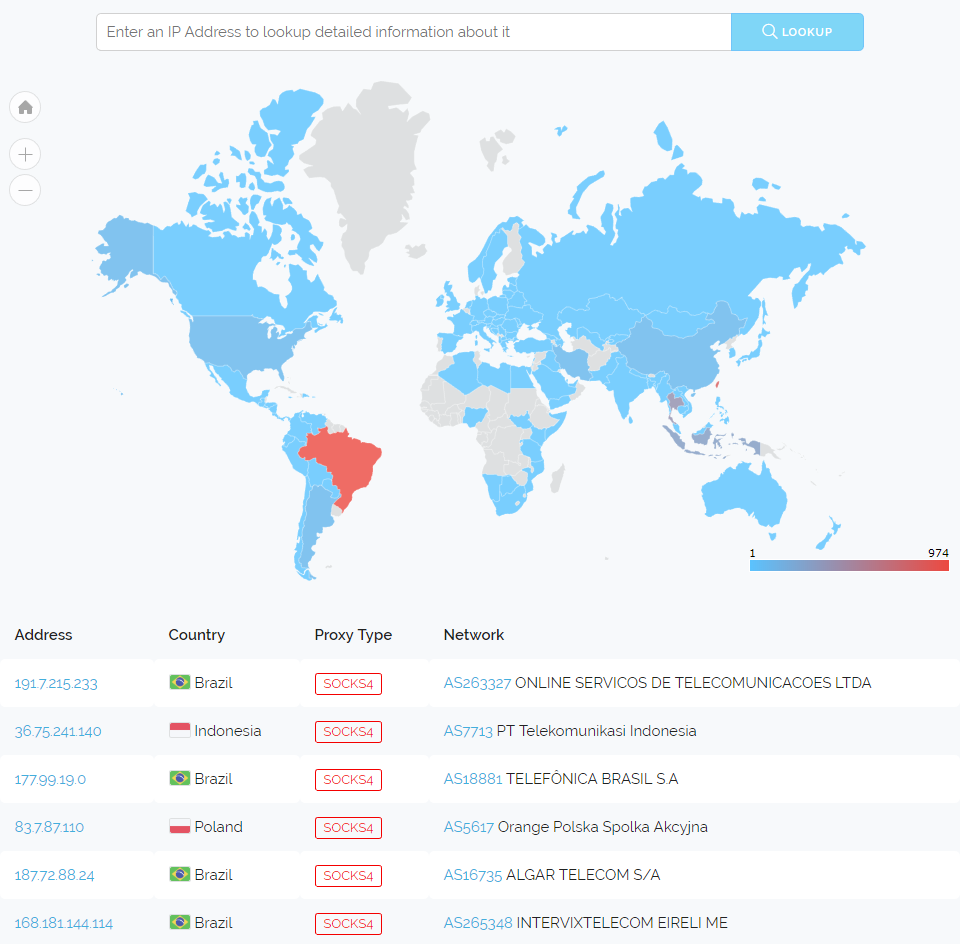Open IP address 187.72.88.24
Screen dimensions: 960x944
[x=55, y=875]
